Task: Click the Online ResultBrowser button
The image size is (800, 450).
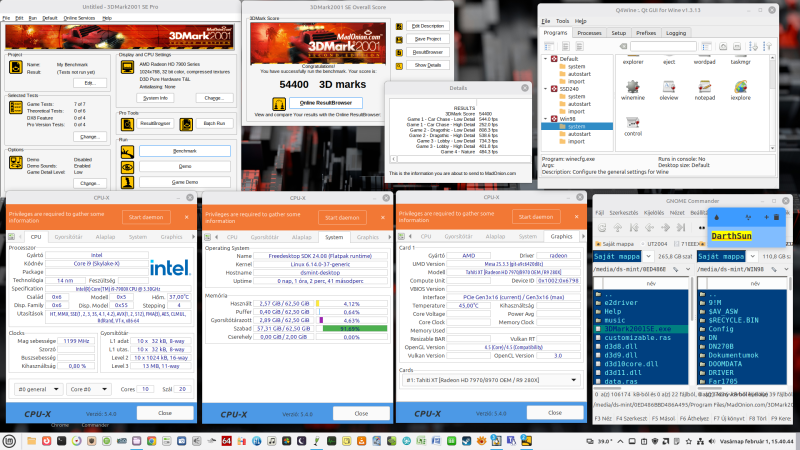Action: [x=326, y=103]
